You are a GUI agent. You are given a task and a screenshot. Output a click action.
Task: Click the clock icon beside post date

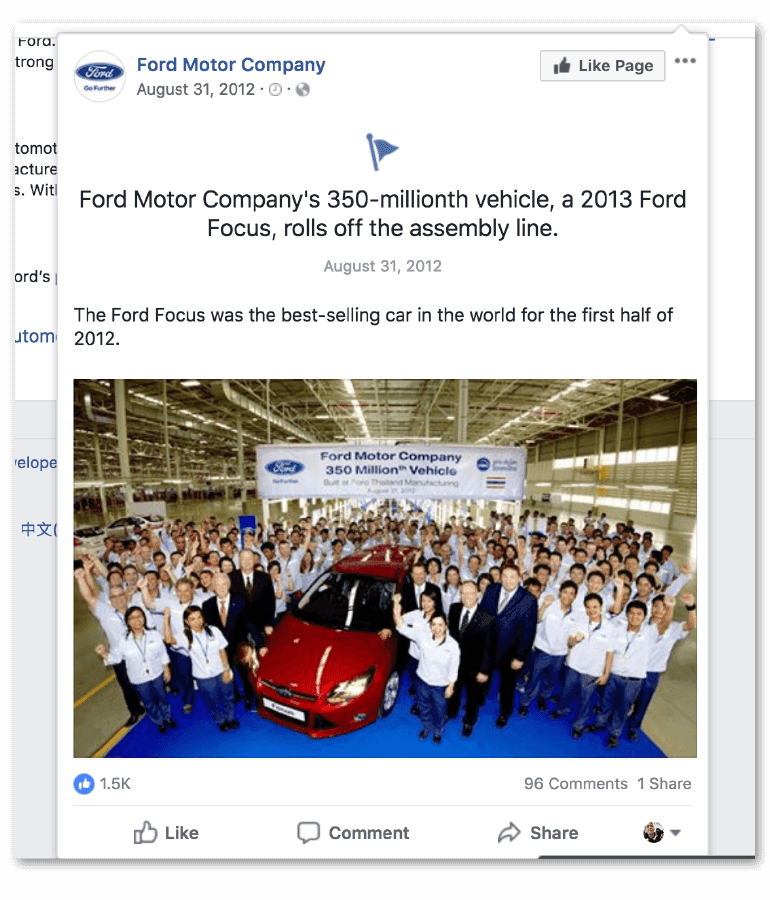pyautogui.click(x=275, y=90)
